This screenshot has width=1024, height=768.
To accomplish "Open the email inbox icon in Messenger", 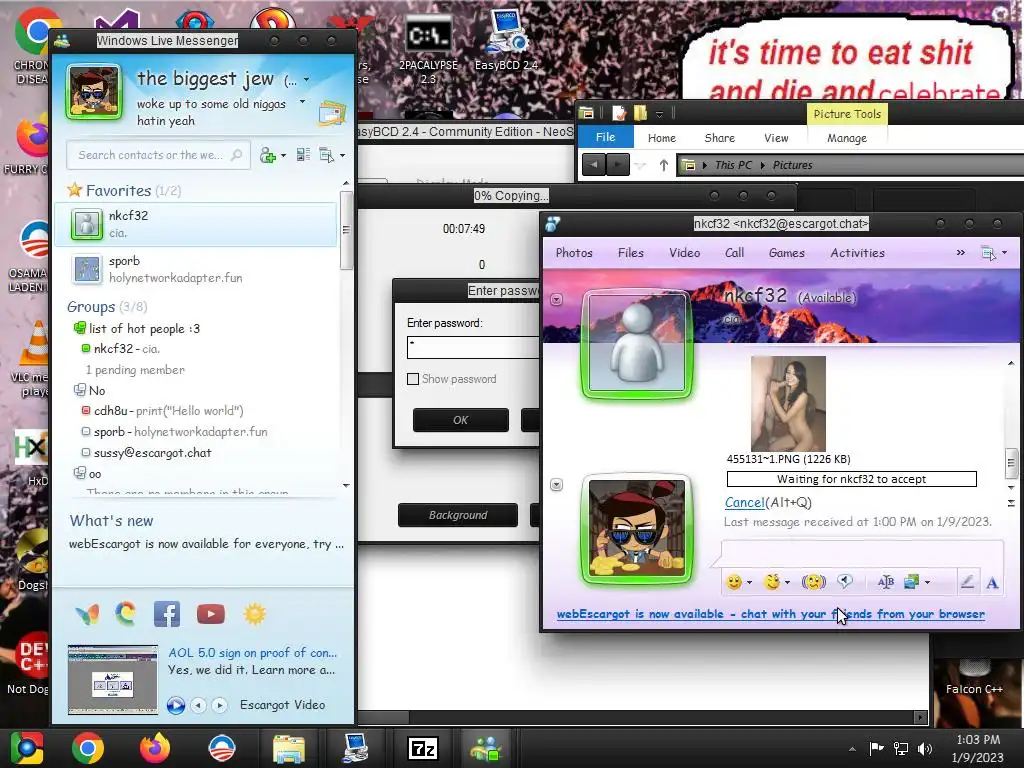I will tap(332, 114).
